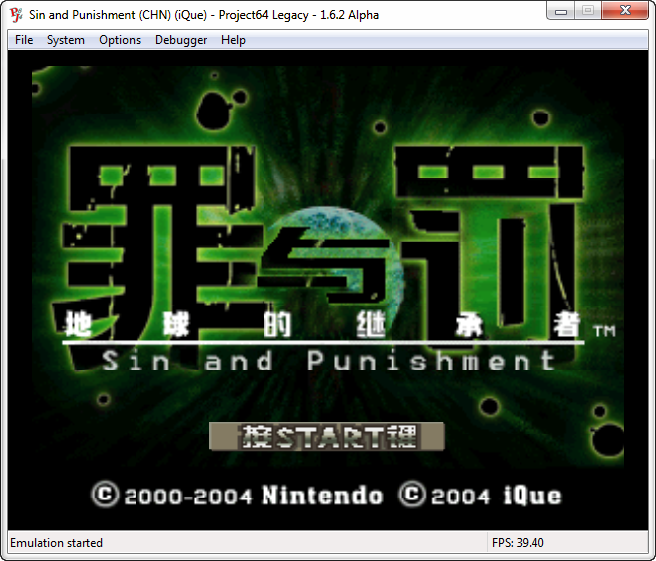656x561 pixels.
Task: Click the 'FPS: 39.40' status readout
Action: [x=518, y=543]
